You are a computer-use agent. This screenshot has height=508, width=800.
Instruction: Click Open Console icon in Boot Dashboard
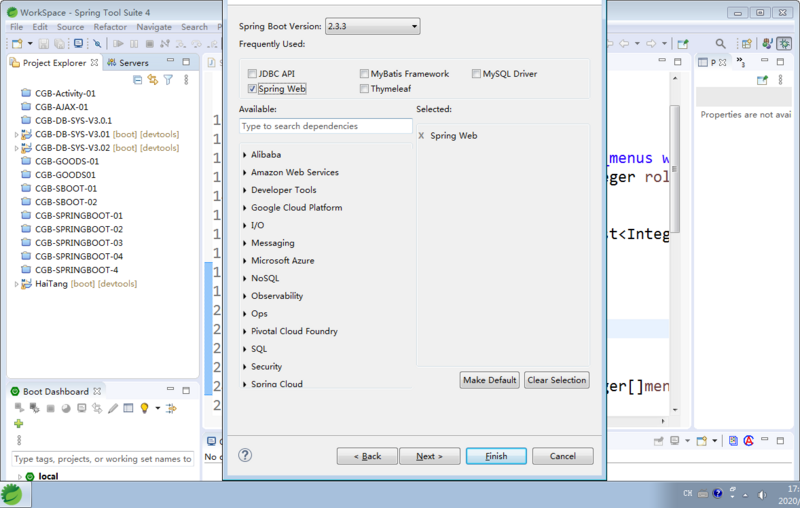tap(82, 408)
